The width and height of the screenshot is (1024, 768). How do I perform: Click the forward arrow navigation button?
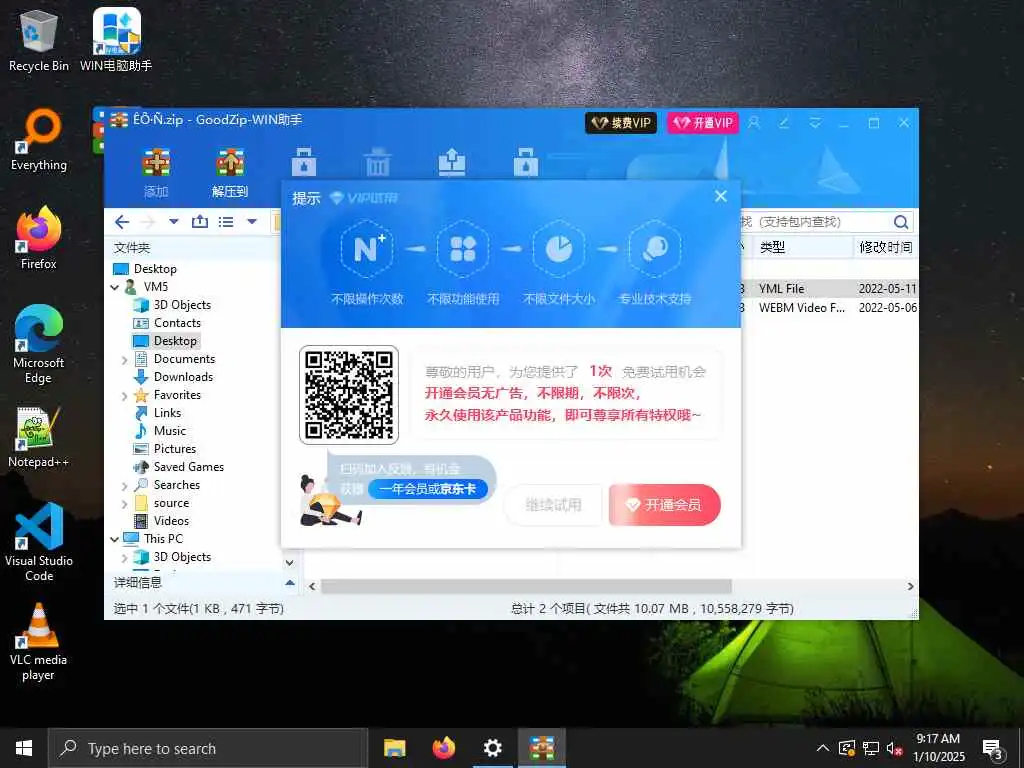point(148,222)
